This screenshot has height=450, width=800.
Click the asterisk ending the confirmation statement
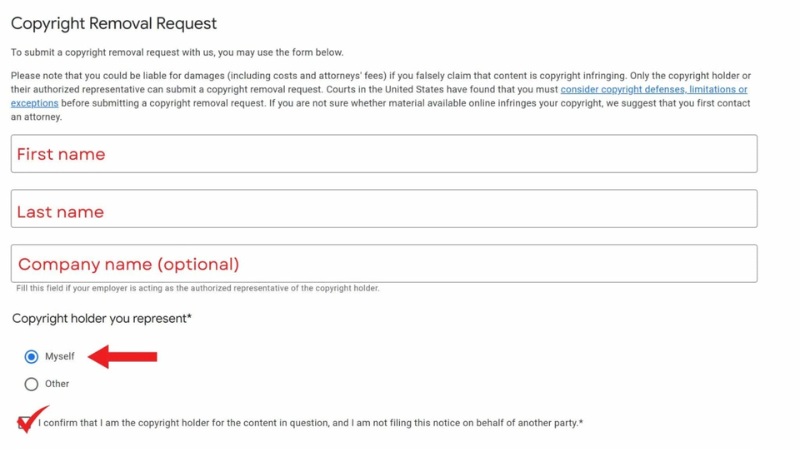[581, 423]
